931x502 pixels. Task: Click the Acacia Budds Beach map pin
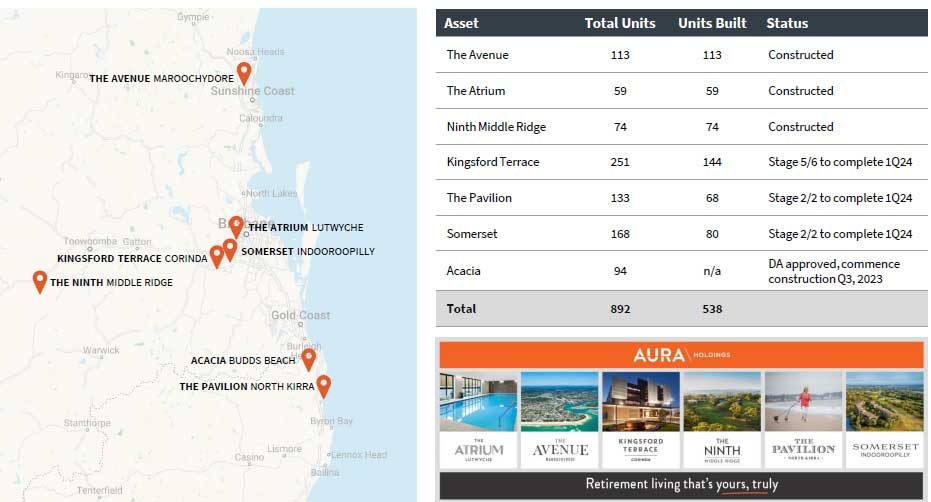click(x=308, y=359)
